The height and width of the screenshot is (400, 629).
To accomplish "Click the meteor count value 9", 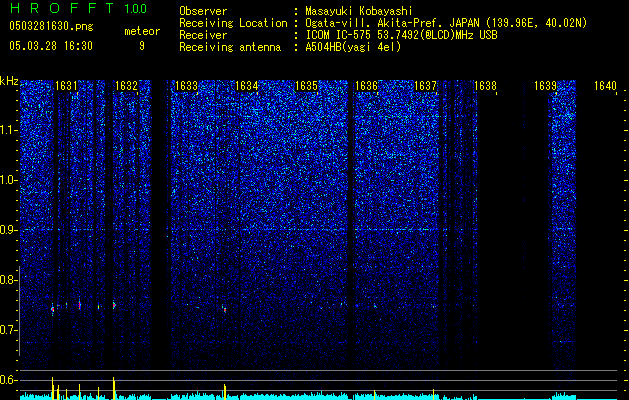I will coord(142,46).
